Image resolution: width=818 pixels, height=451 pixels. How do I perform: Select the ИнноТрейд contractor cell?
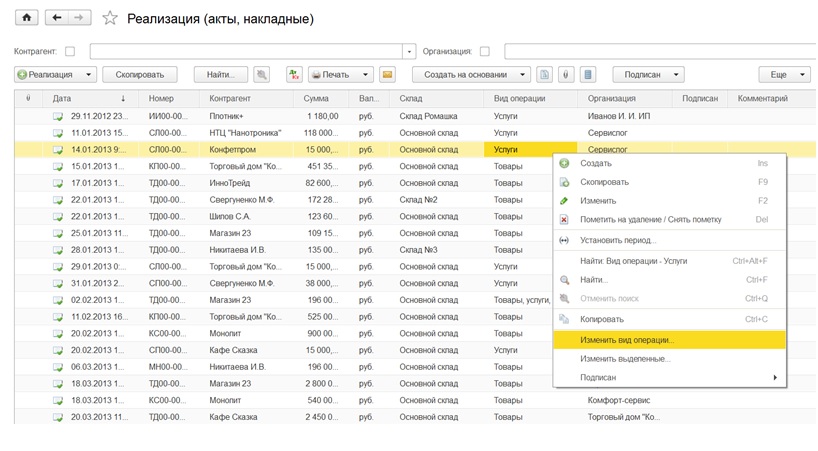click(x=246, y=183)
